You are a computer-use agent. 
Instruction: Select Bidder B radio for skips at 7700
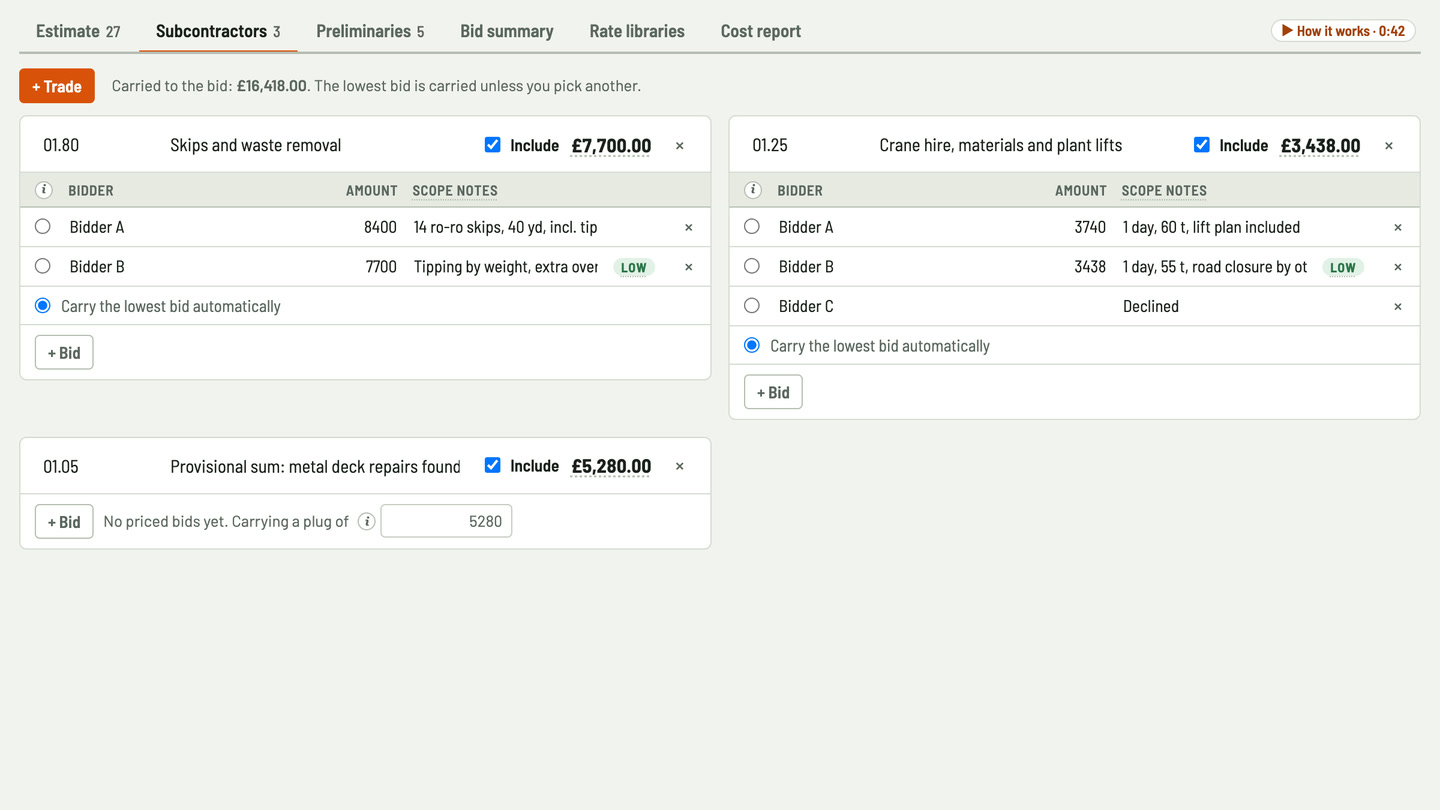(43, 266)
